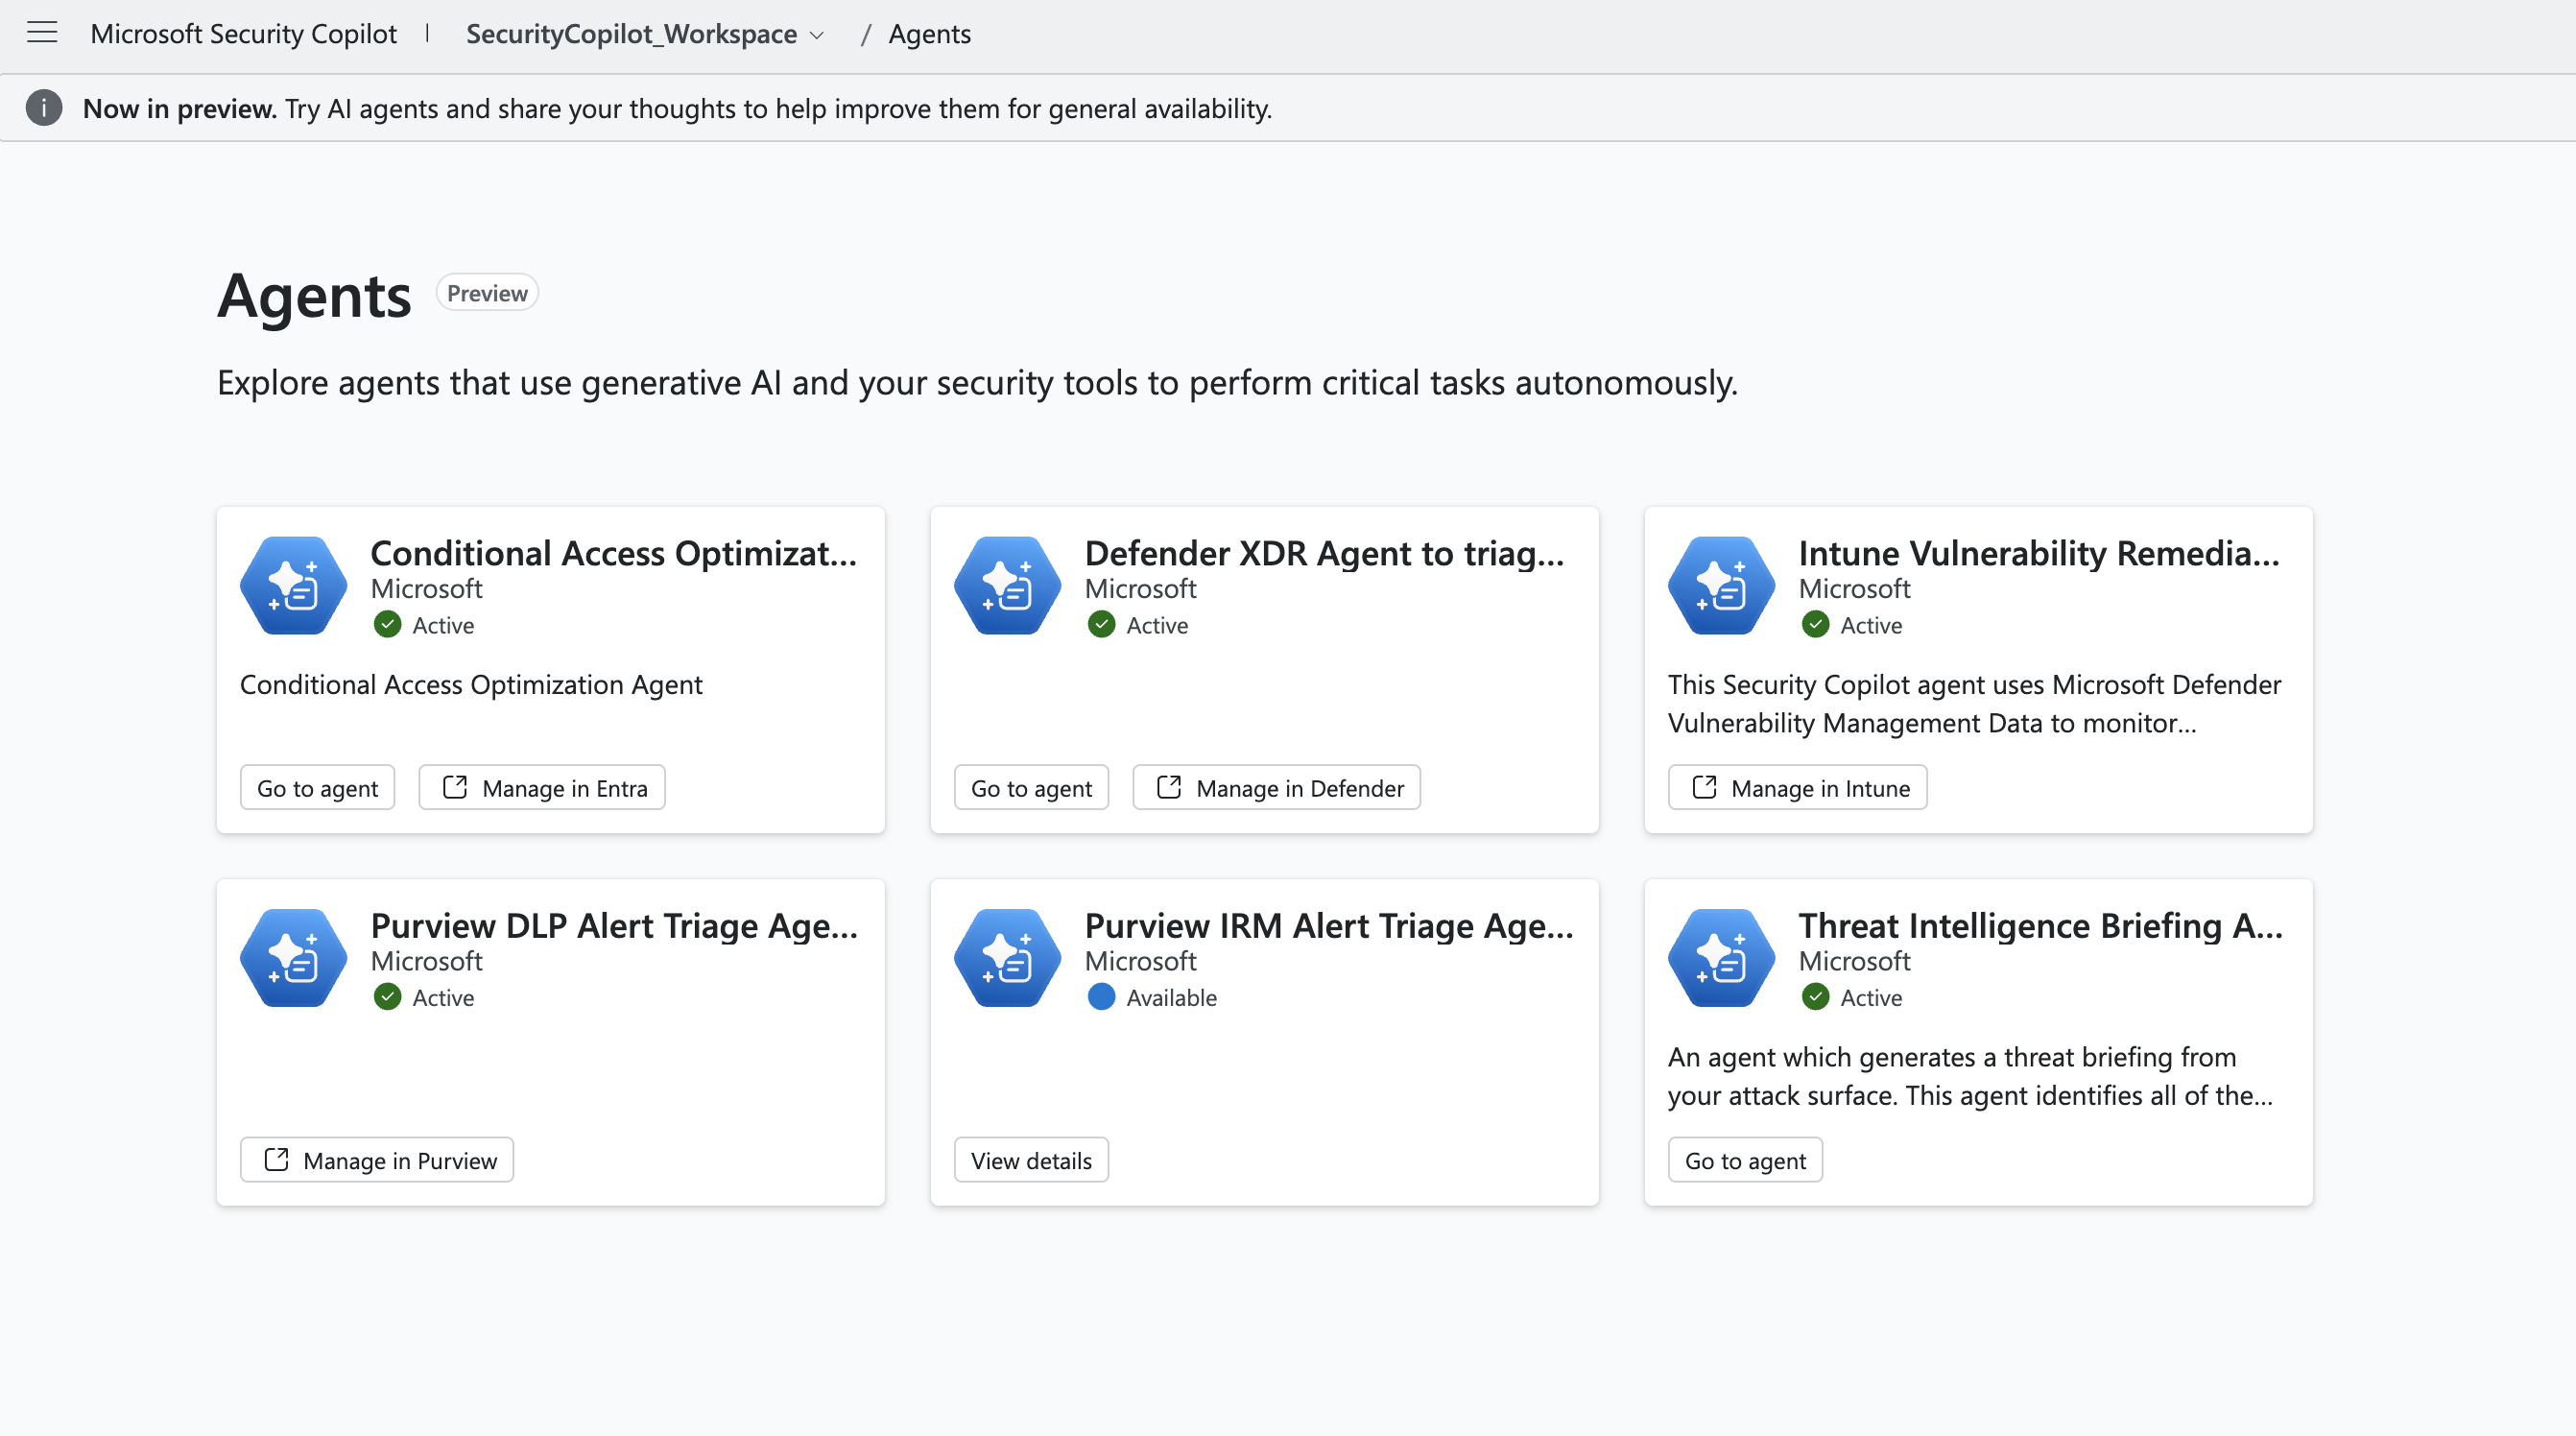Click Threat Intelligence card threat briefing description
Screen dimensions: 2576x1436
(x=1970, y=1076)
